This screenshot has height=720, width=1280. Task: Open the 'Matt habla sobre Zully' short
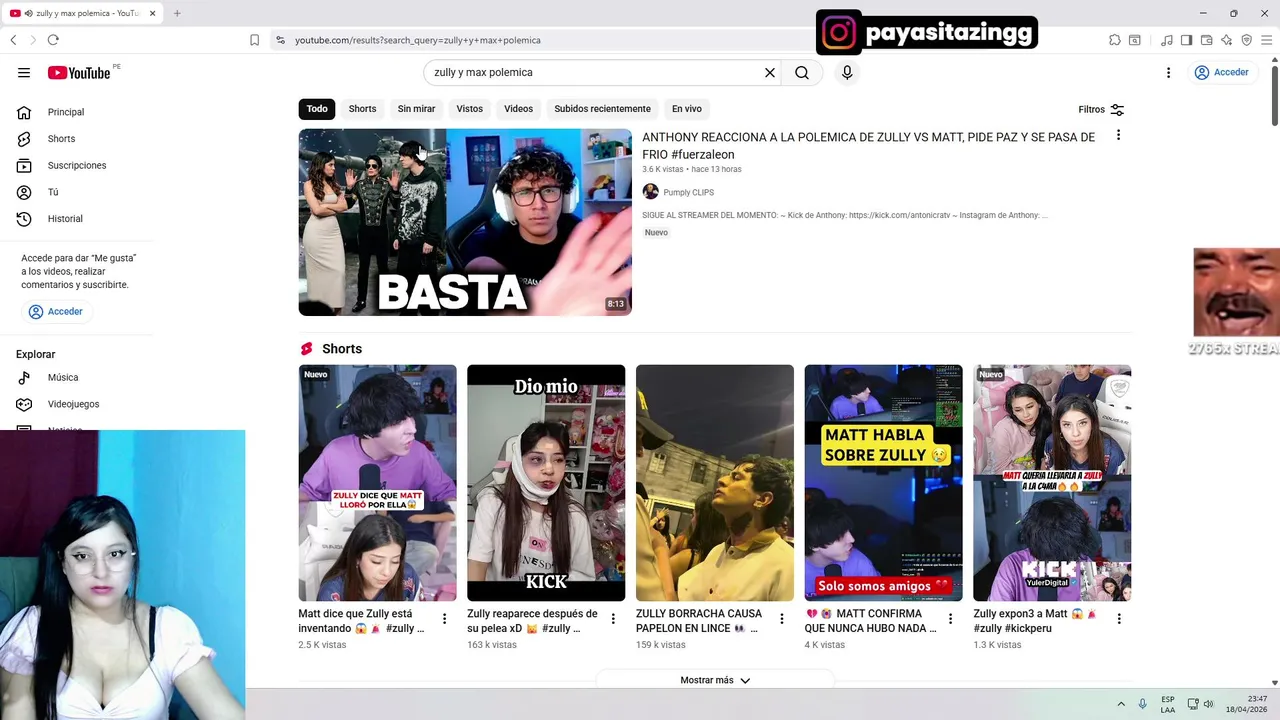click(884, 483)
